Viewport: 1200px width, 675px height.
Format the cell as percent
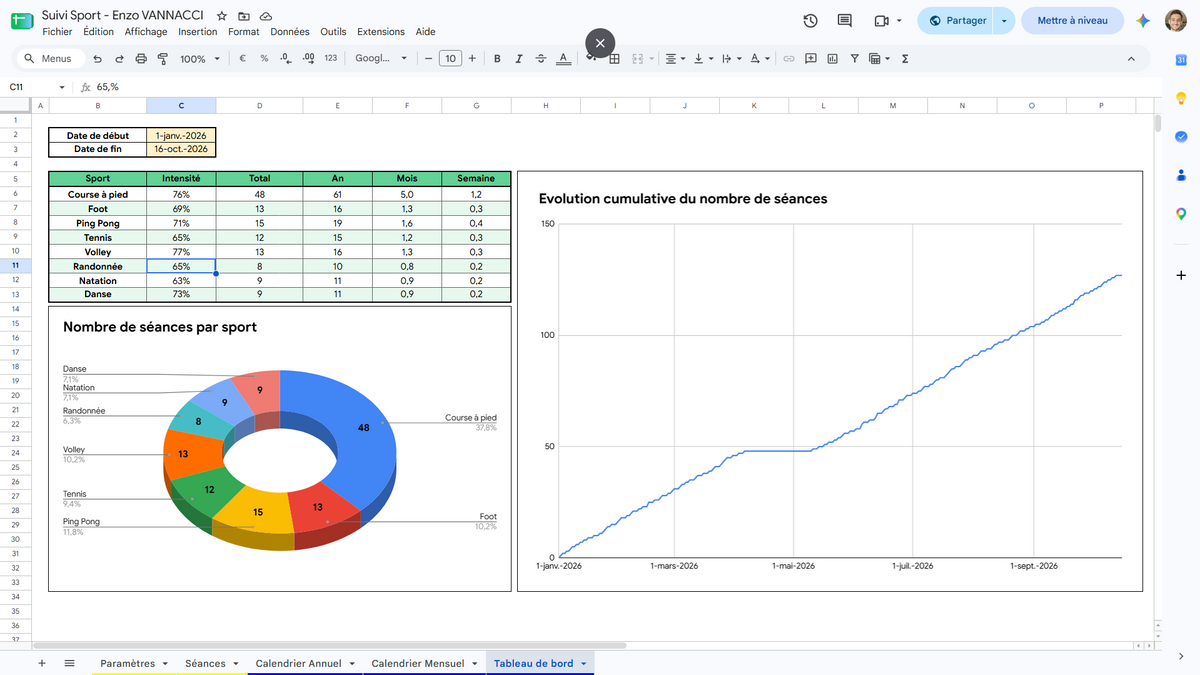[x=264, y=59]
